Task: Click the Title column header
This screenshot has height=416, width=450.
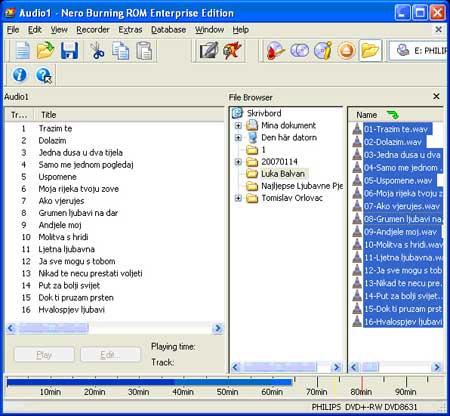Action: [129, 115]
